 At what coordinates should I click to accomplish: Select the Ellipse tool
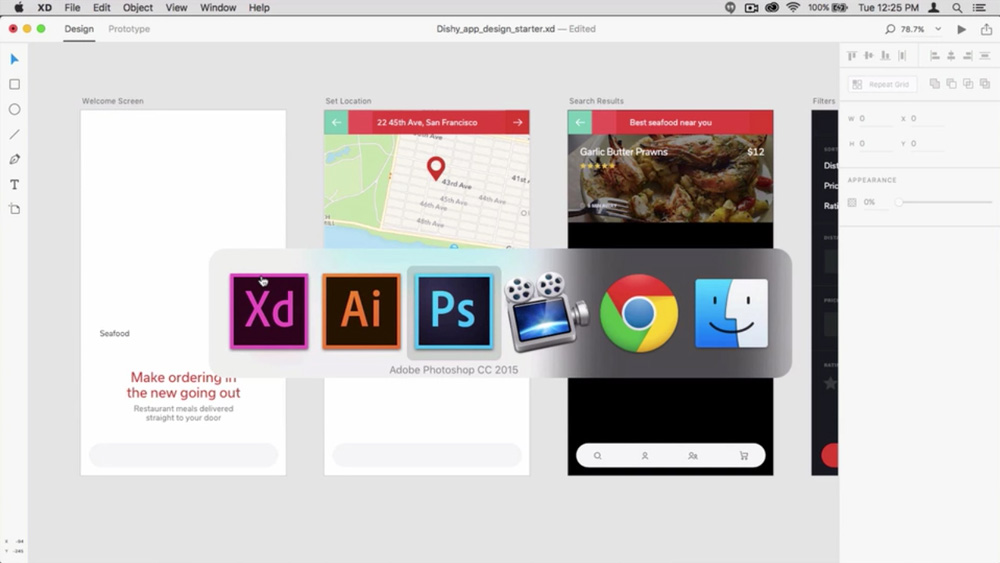tap(14, 109)
